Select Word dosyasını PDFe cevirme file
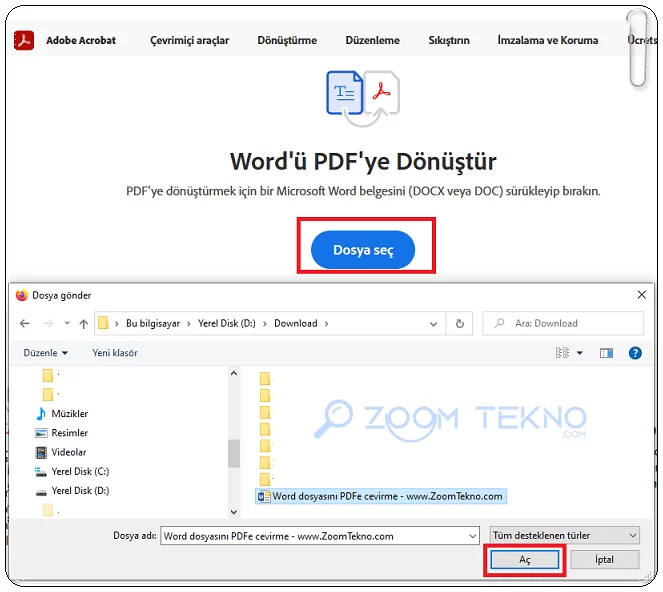 381,496
